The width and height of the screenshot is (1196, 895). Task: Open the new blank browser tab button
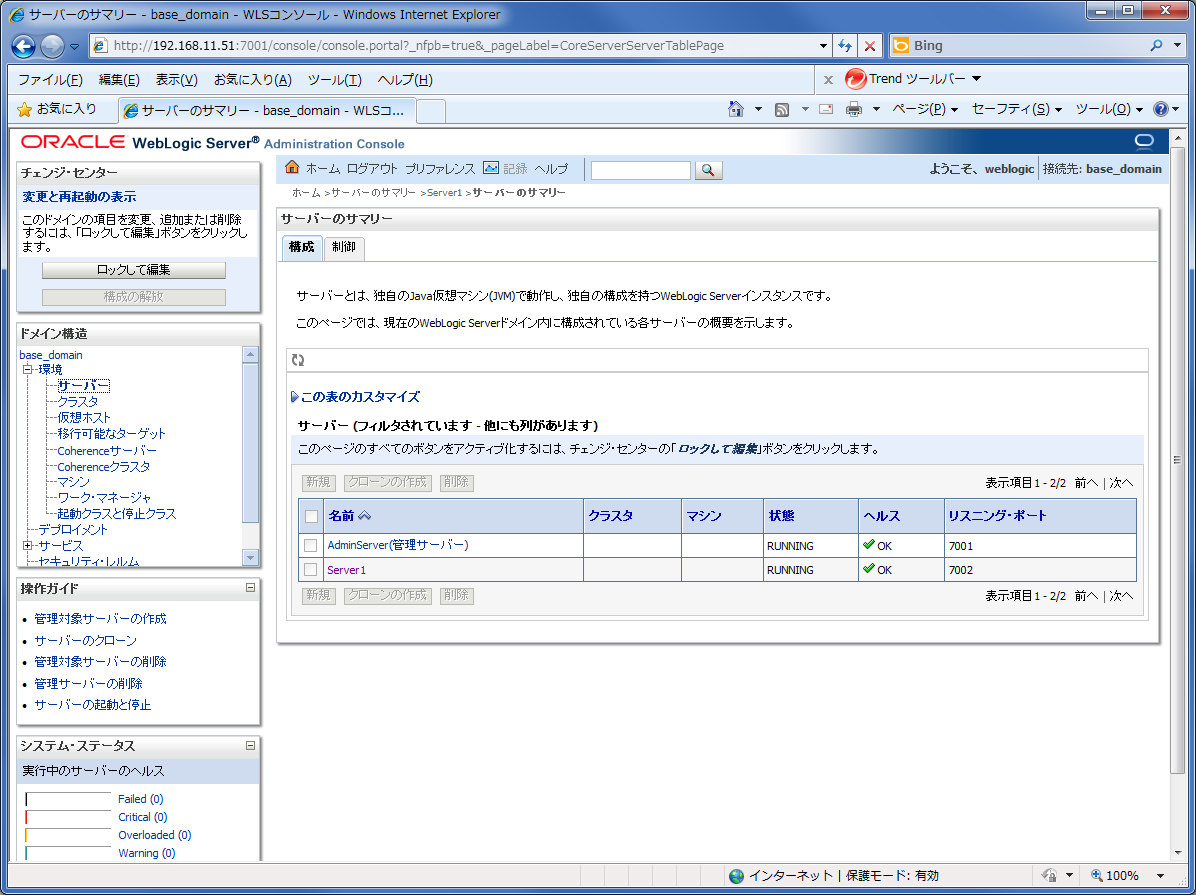click(431, 111)
